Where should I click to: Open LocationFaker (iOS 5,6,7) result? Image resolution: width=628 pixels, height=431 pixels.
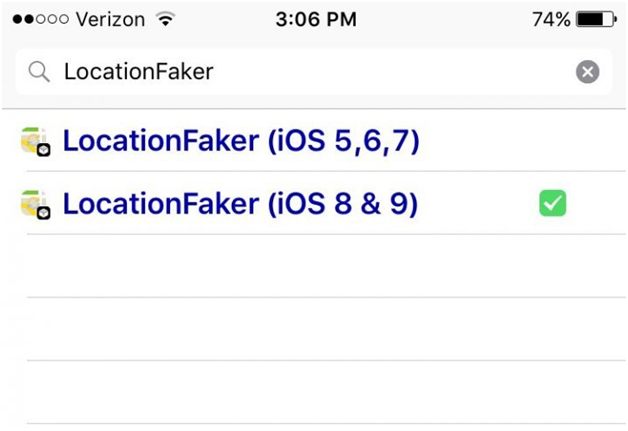click(240, 141)
